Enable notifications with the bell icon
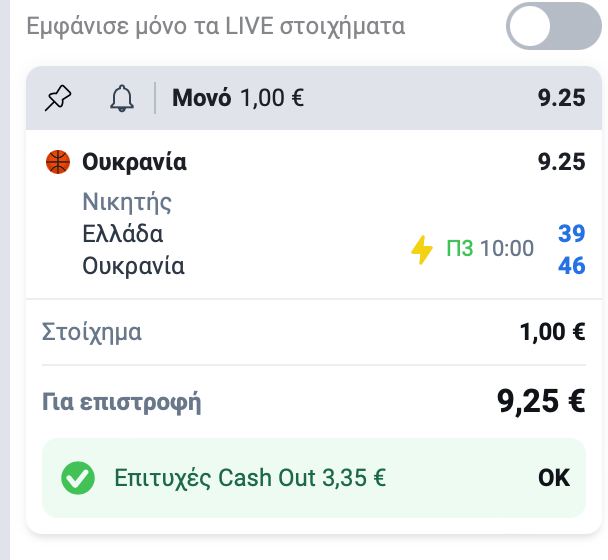The image size is (608, 560). coord(122,98)
